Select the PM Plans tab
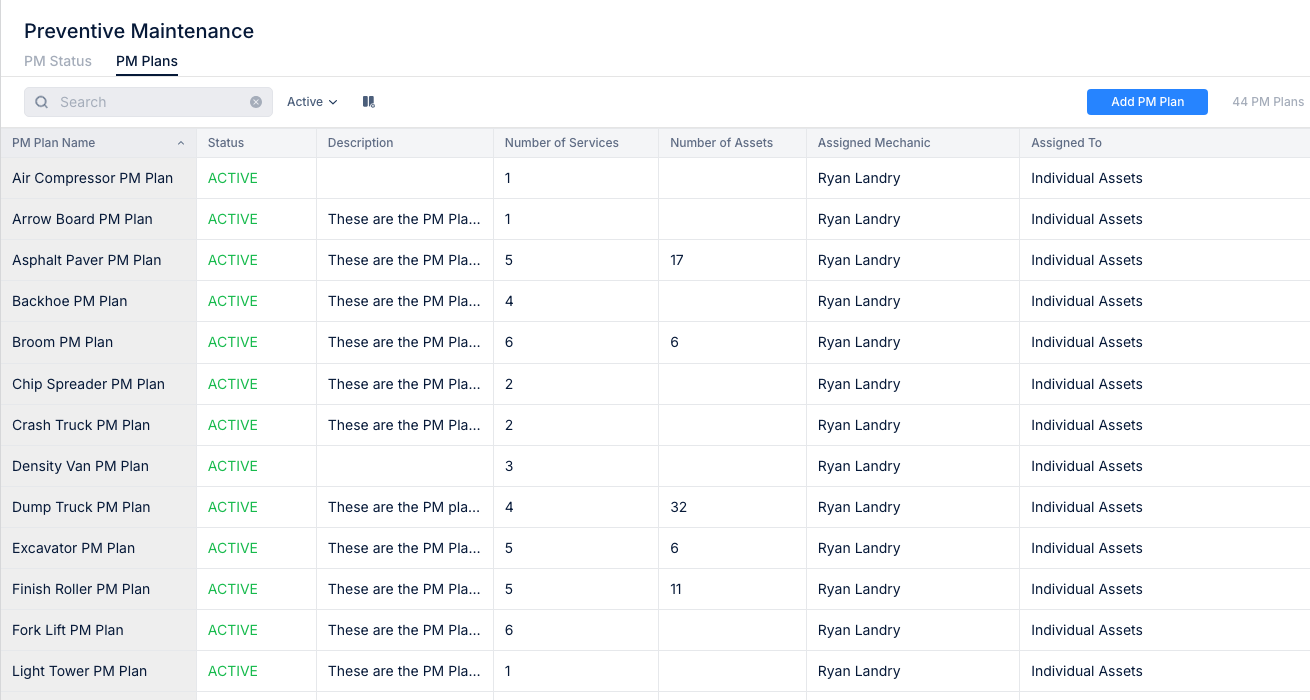1310x700 pixels. click(146, 61)
